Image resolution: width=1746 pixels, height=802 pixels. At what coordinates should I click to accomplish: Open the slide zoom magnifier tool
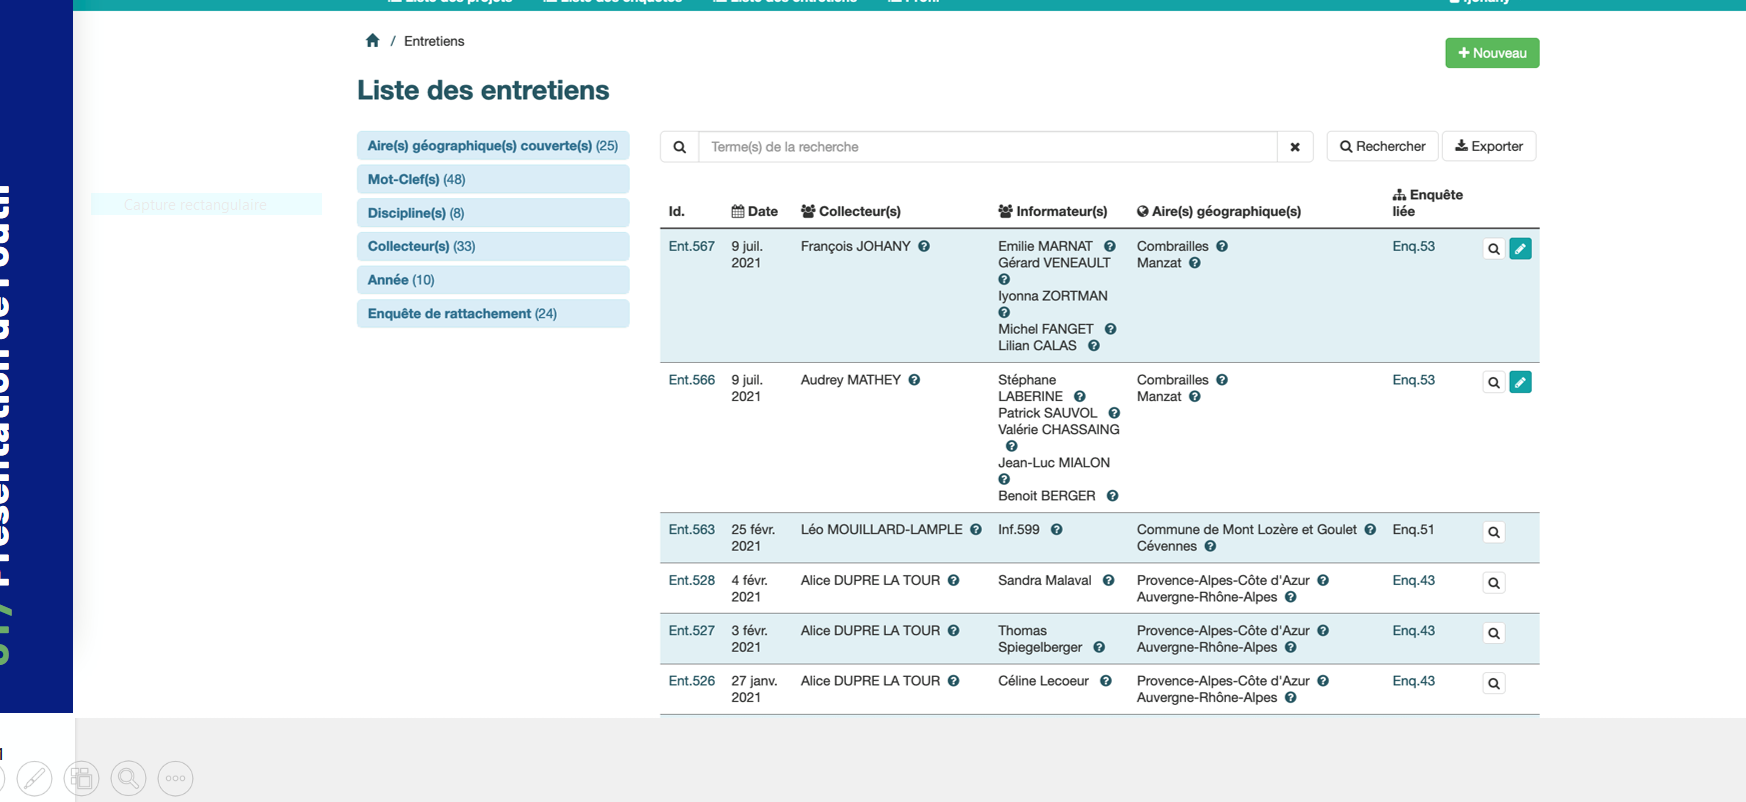point(128,778)
